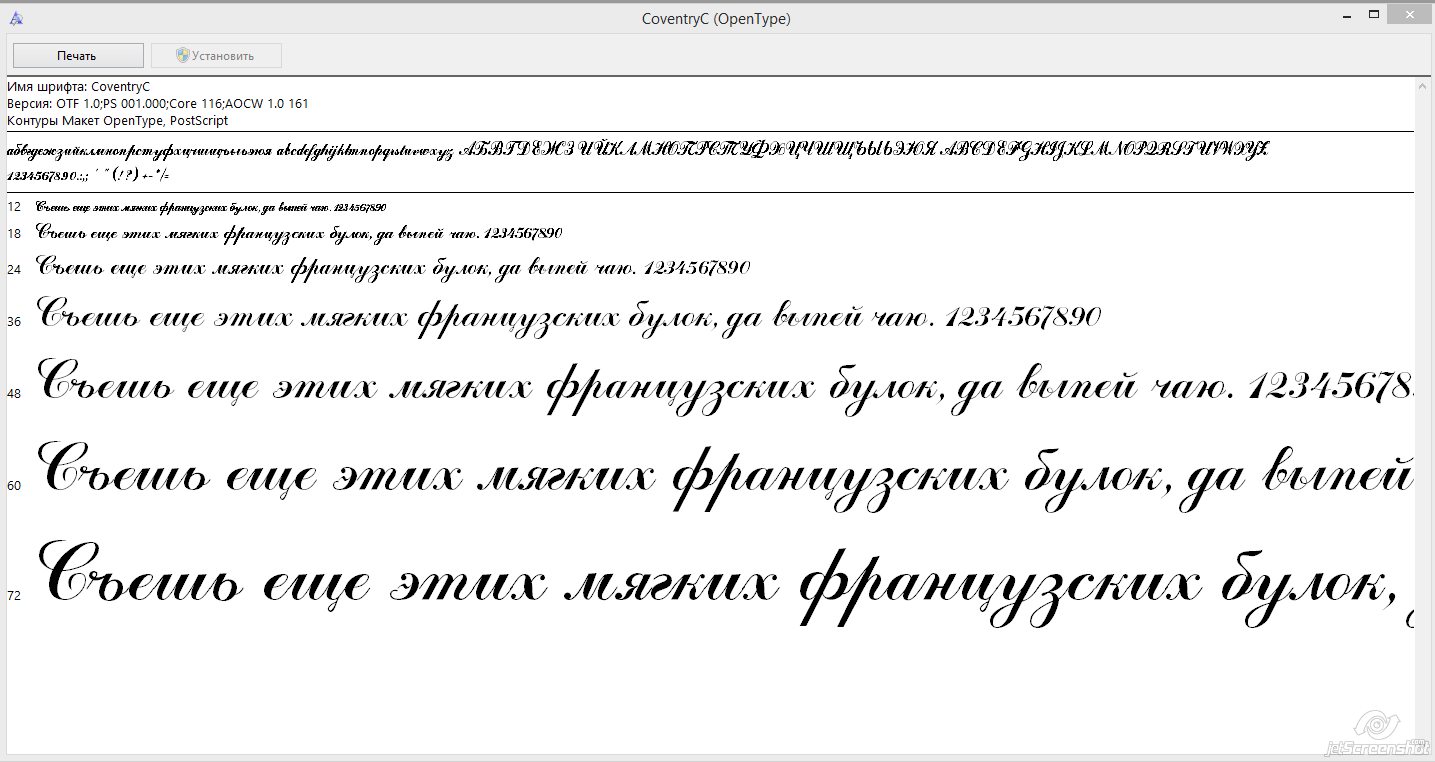
Task: Click the size label 48
Action: tap(14, 394)
